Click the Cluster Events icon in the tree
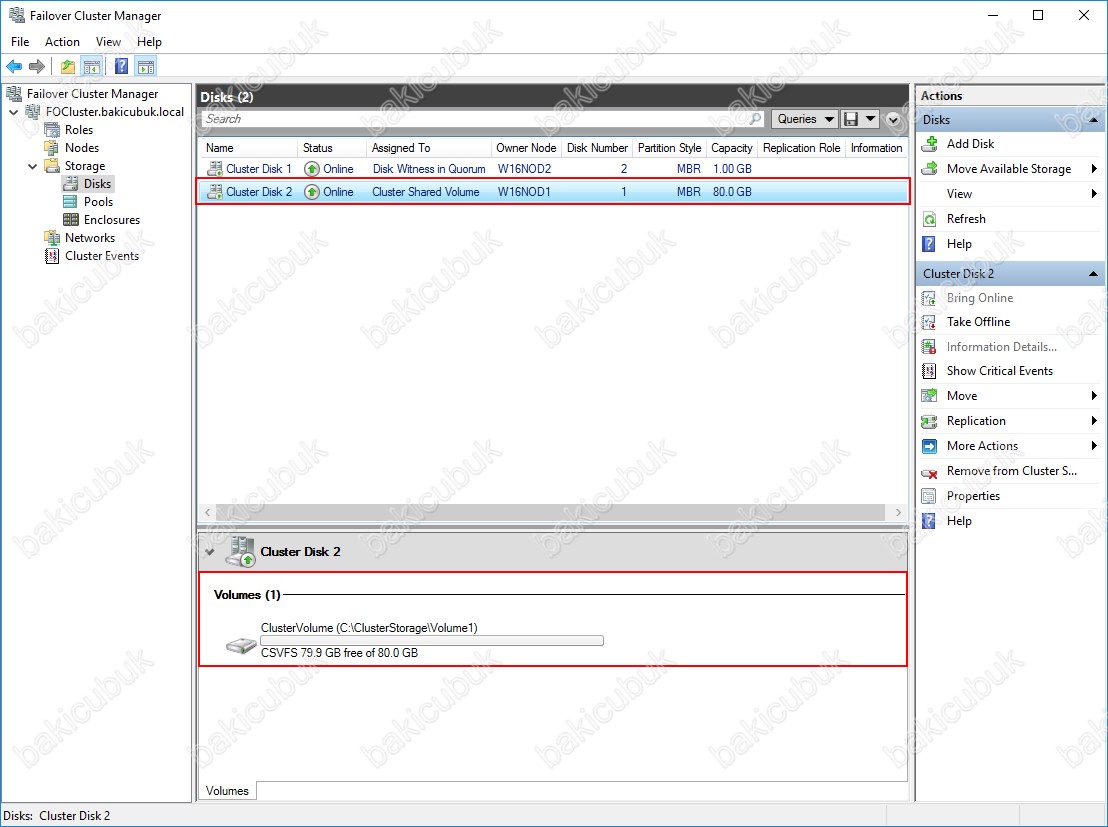The width and height of the screenshot is (1108, 827). coord(52,256)
